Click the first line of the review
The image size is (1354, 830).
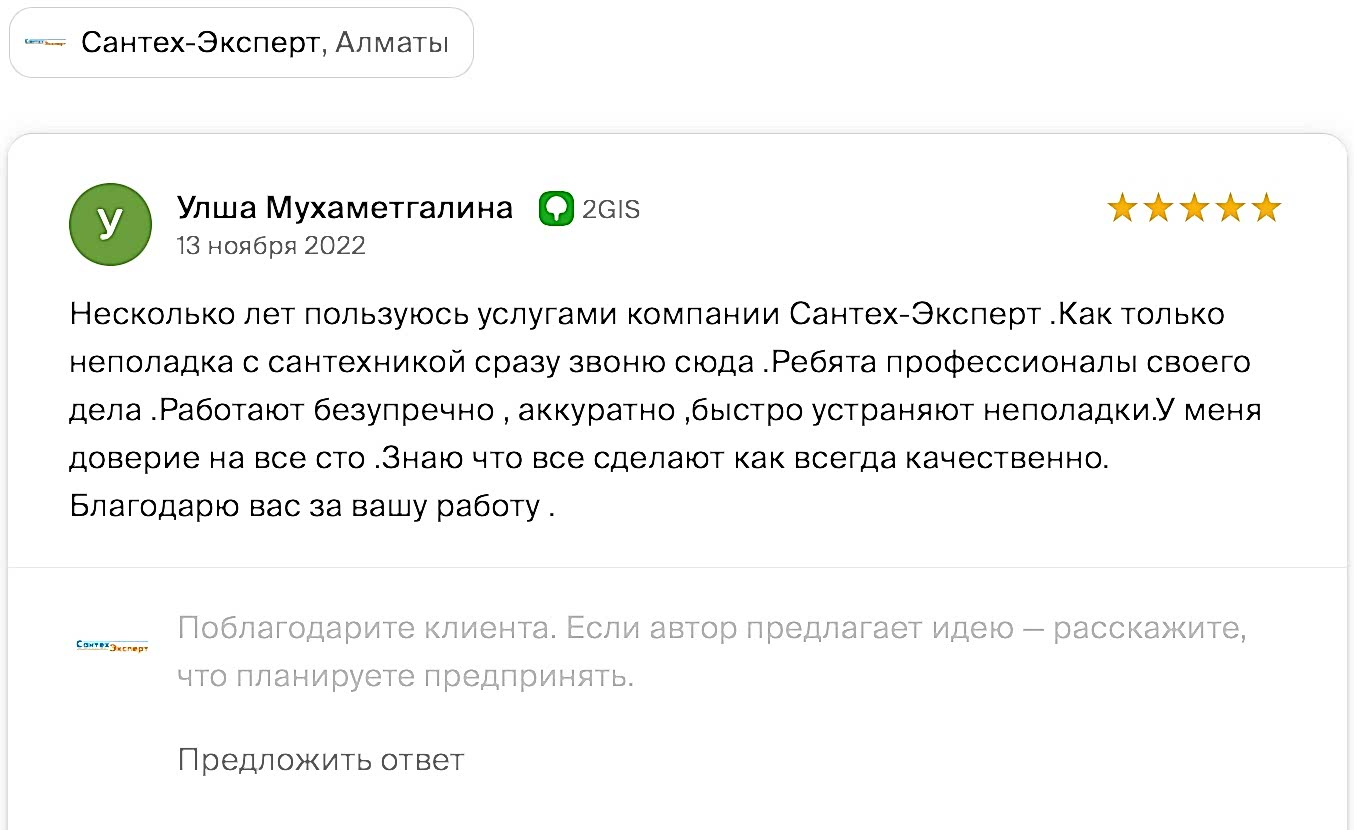click(647, 315)
